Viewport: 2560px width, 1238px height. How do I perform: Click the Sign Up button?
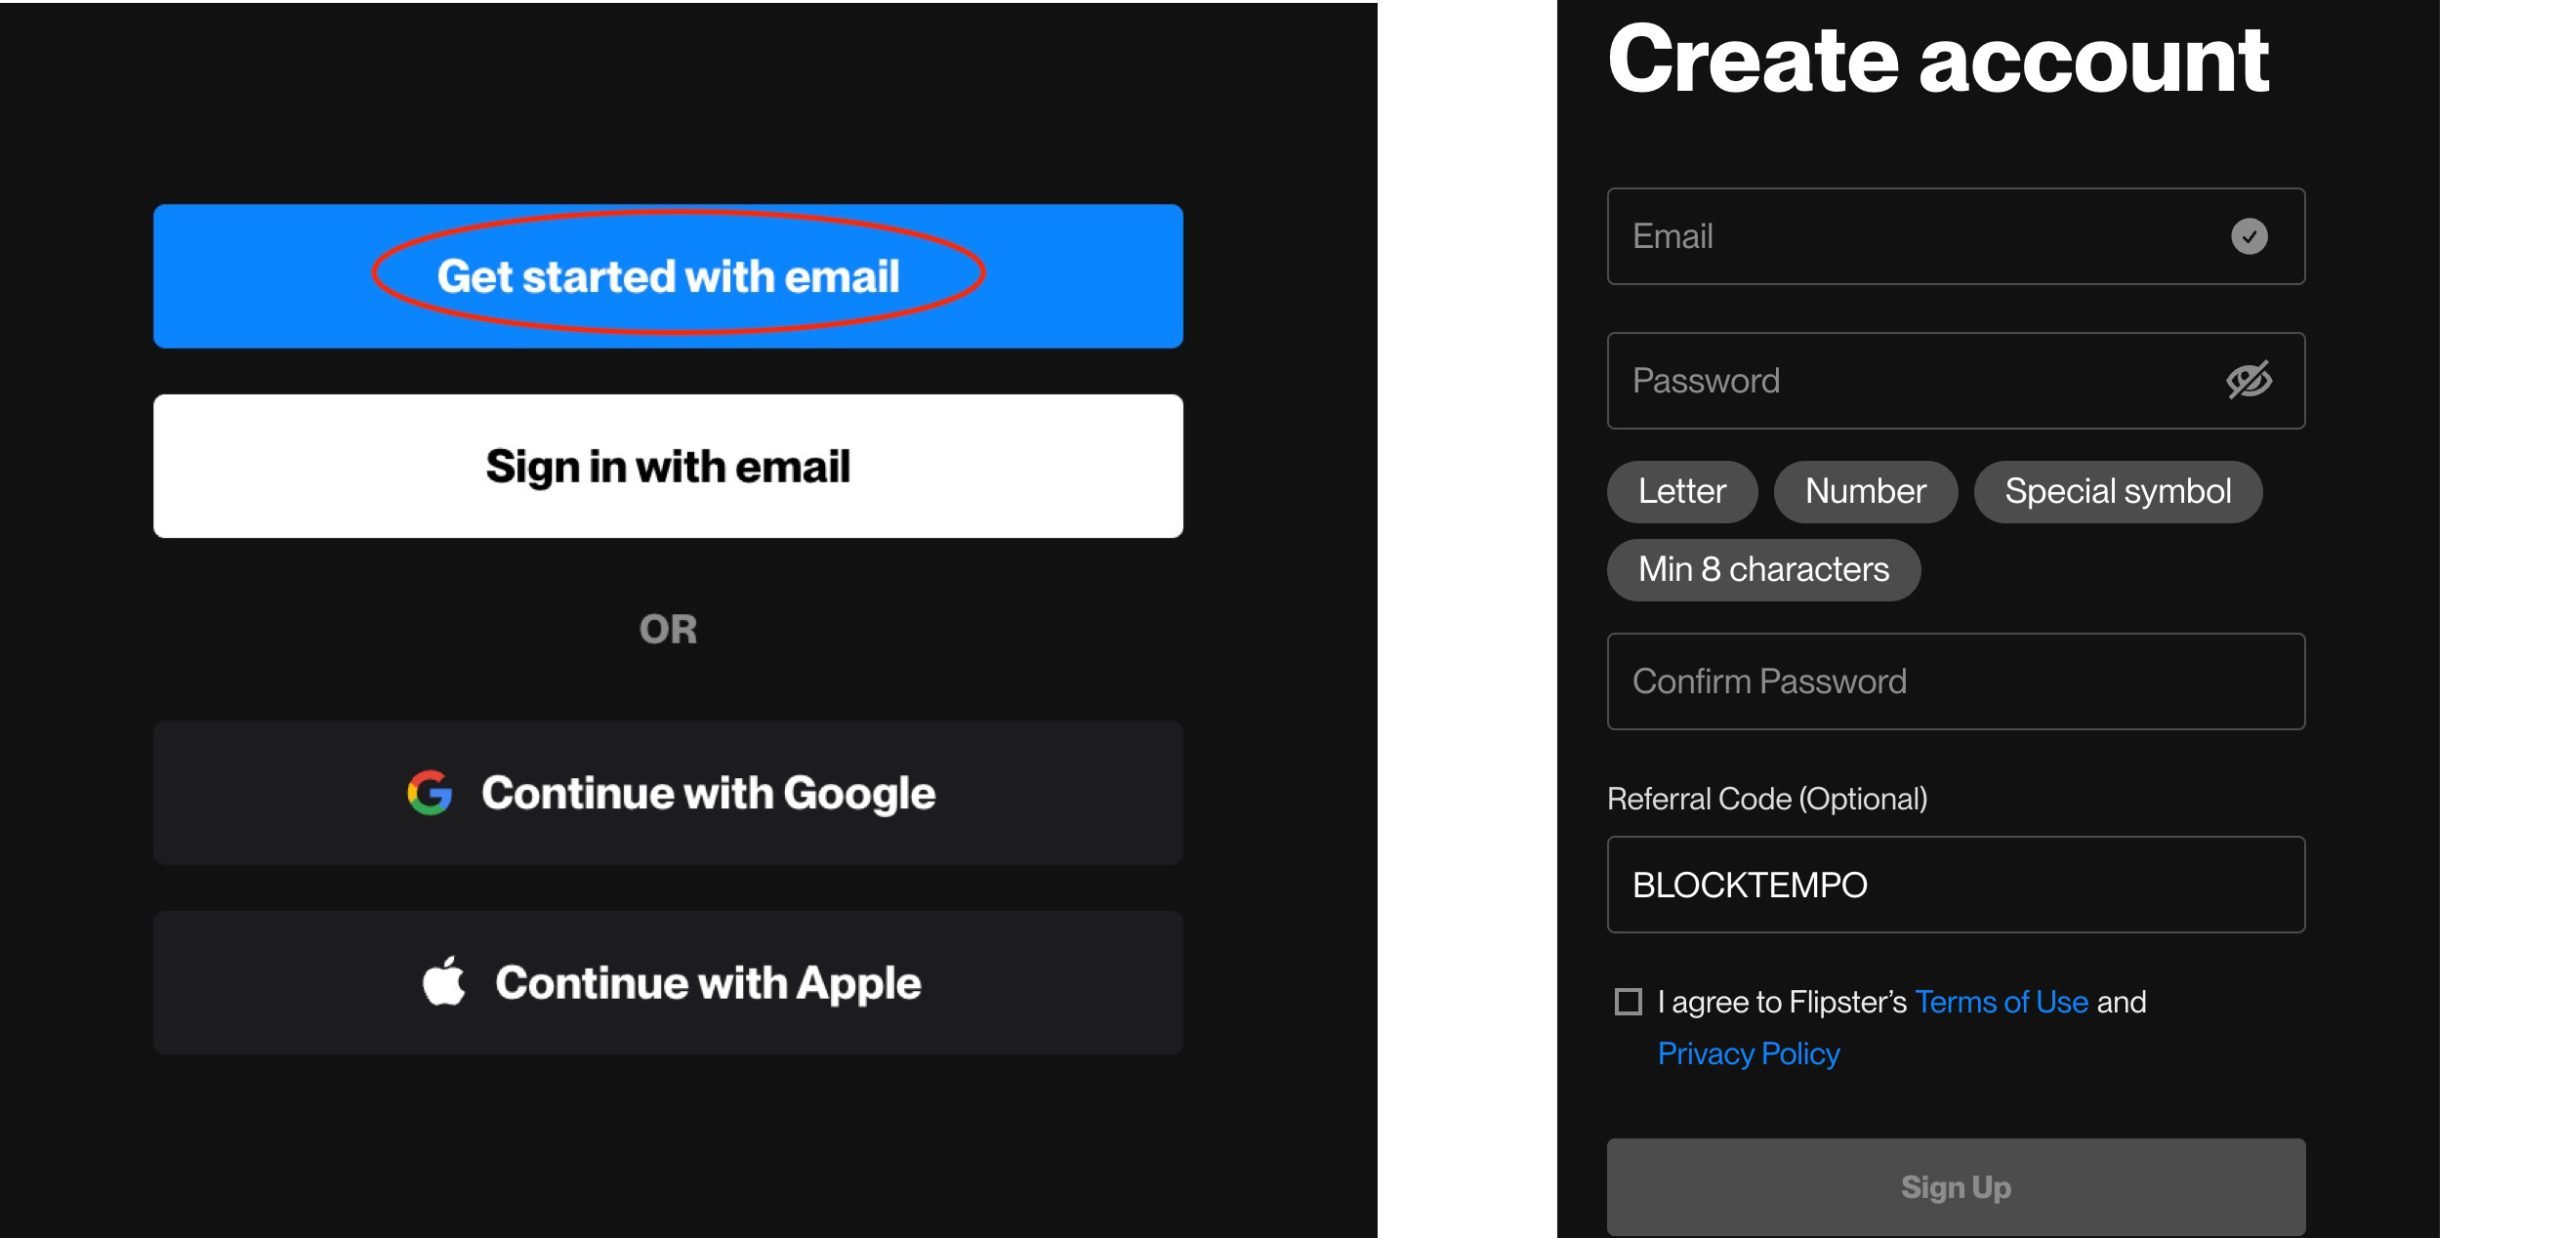pos(1956,1186)
